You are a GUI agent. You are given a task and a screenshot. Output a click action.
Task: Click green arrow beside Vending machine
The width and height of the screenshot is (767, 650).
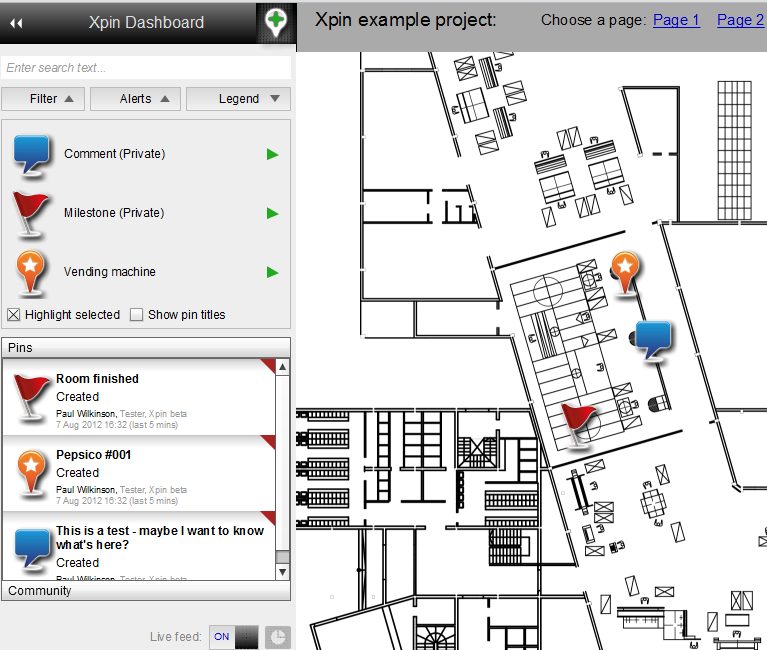click(x=272, y=272)
